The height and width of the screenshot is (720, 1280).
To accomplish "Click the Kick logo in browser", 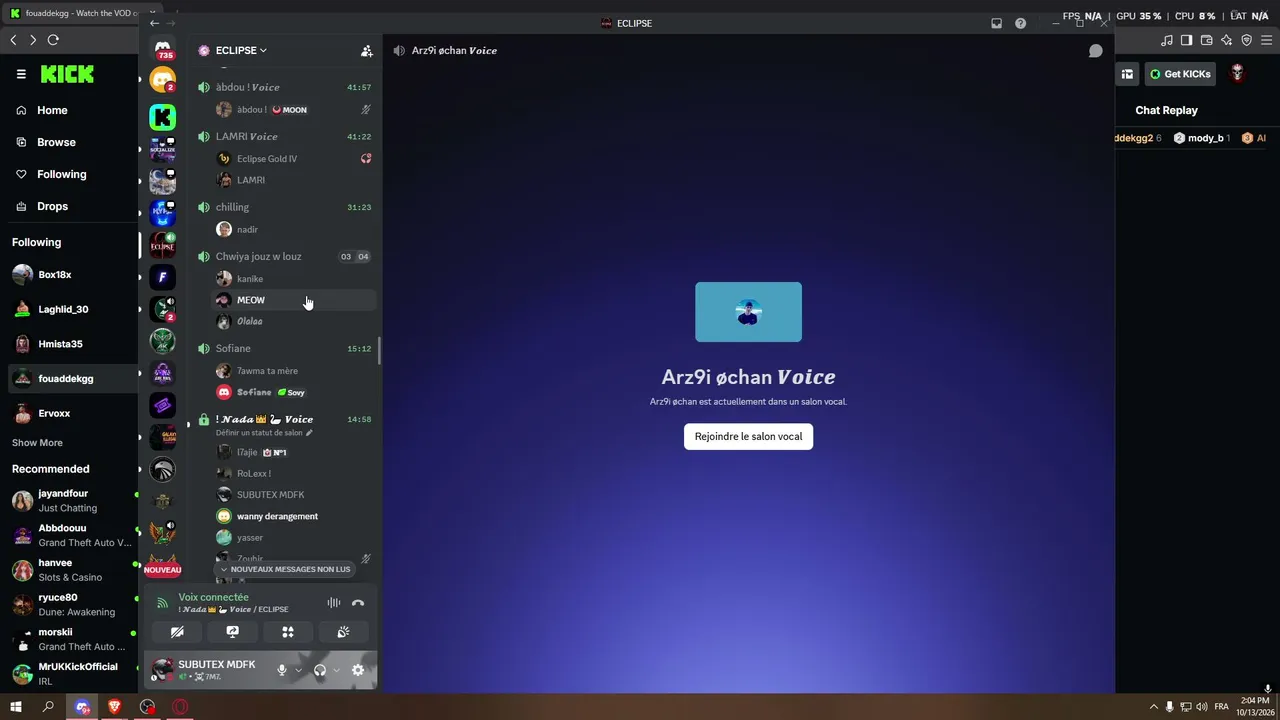I will (x=67, y=74).
